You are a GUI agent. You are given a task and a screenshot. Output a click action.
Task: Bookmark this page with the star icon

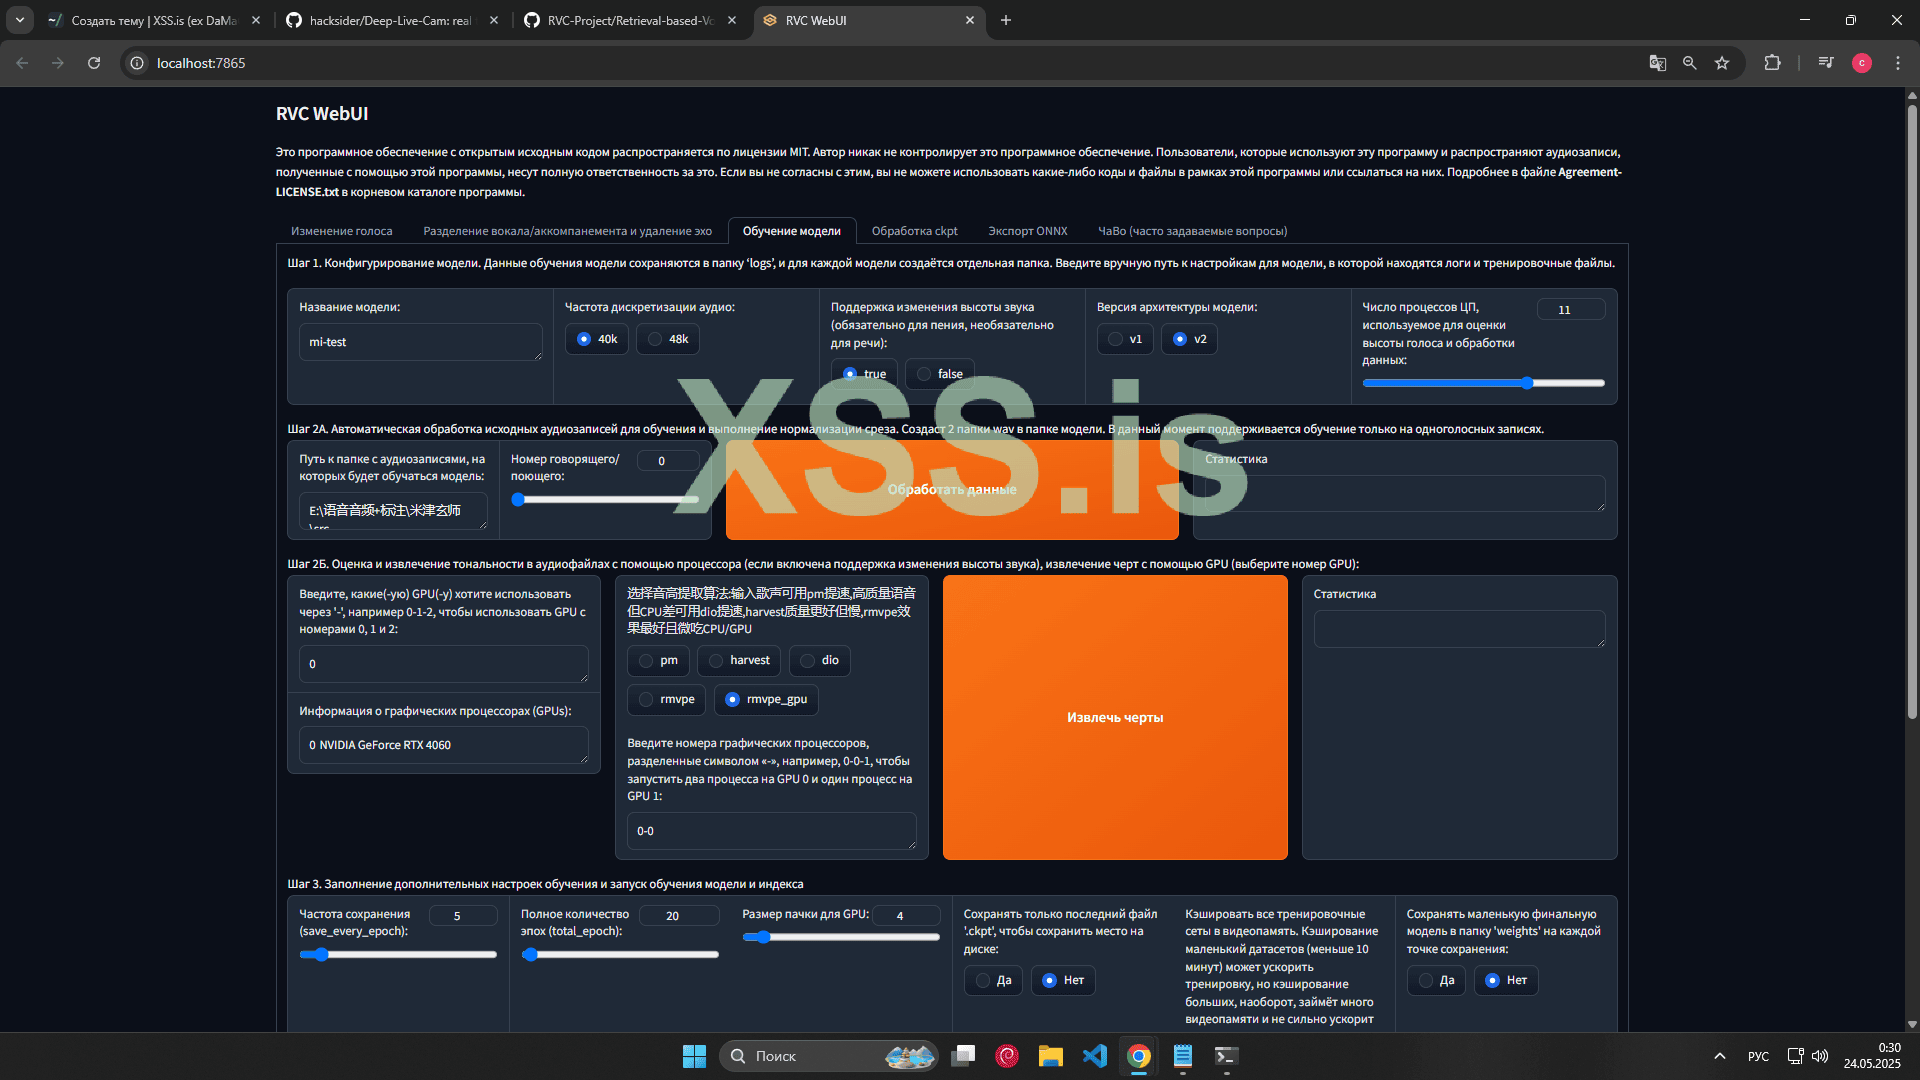(1722, 63)
